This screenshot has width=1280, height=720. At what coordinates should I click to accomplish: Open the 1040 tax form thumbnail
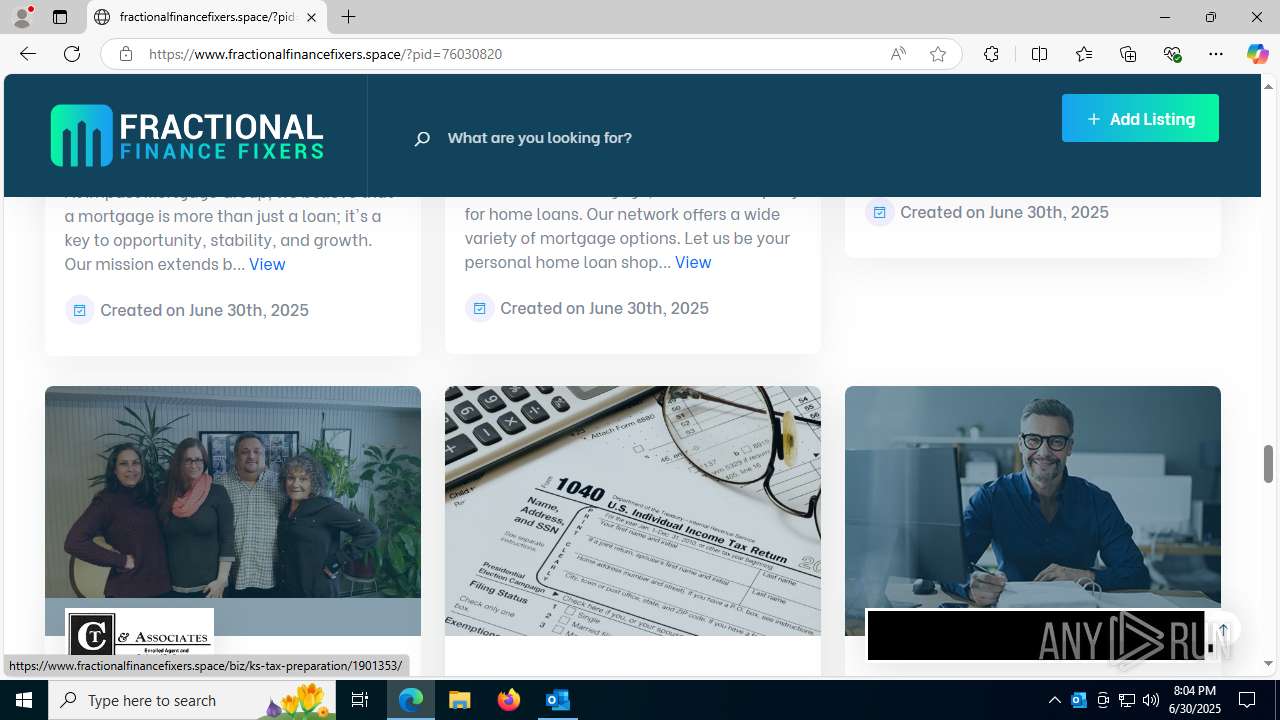tap(633, 510)
